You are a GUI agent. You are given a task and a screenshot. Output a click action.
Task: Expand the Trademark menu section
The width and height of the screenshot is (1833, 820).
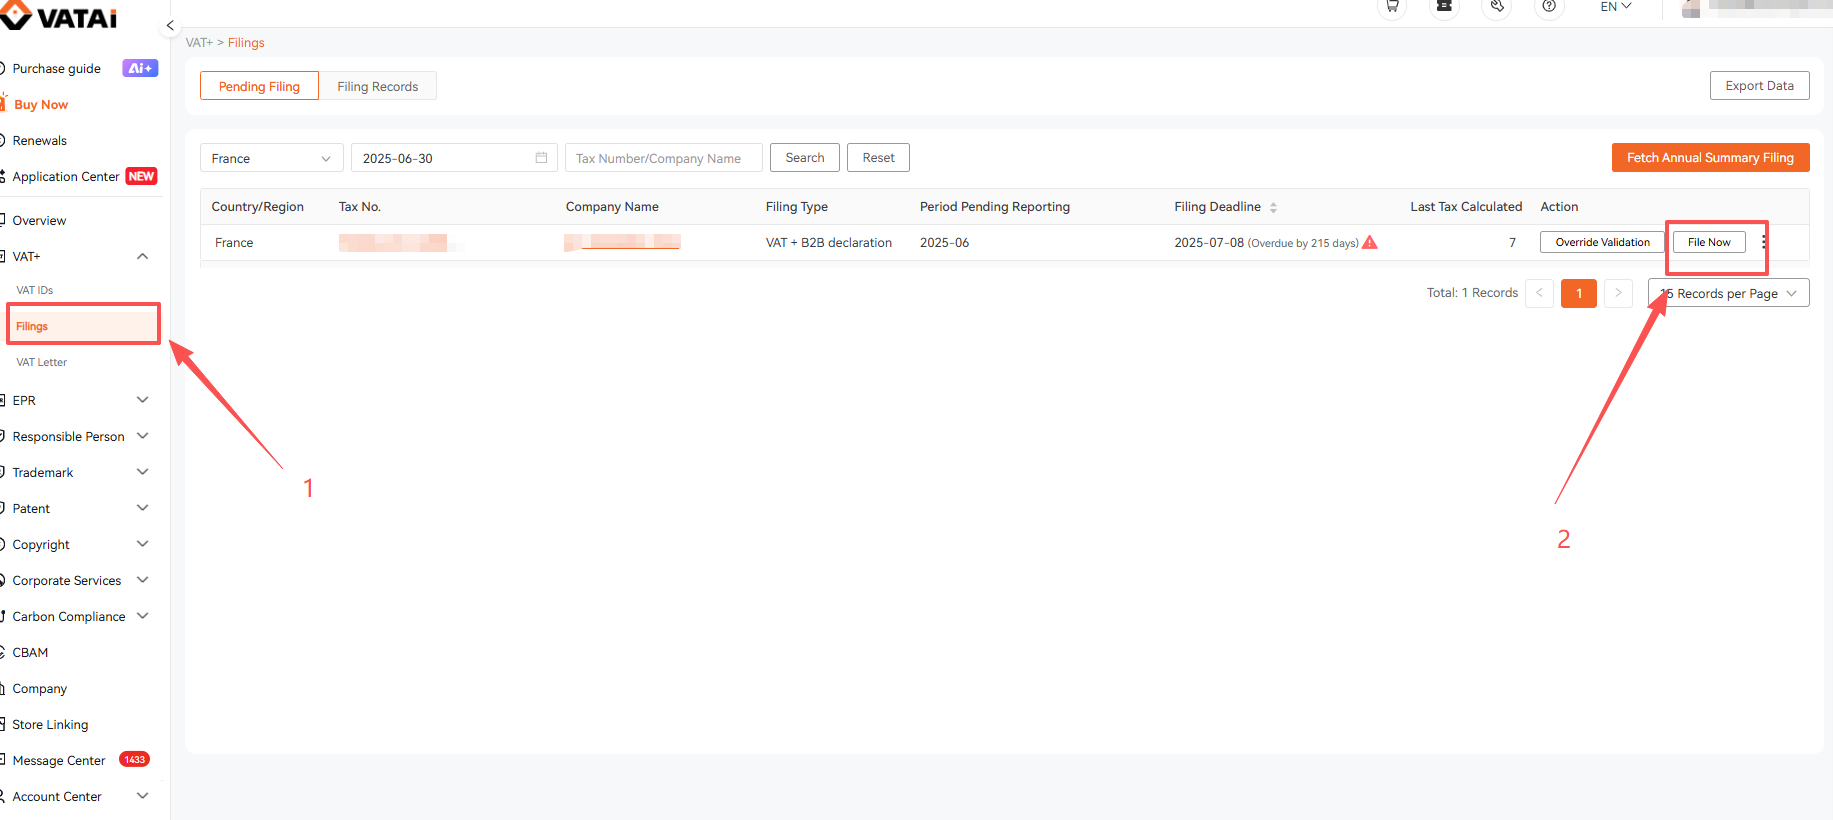coord(142,472)
